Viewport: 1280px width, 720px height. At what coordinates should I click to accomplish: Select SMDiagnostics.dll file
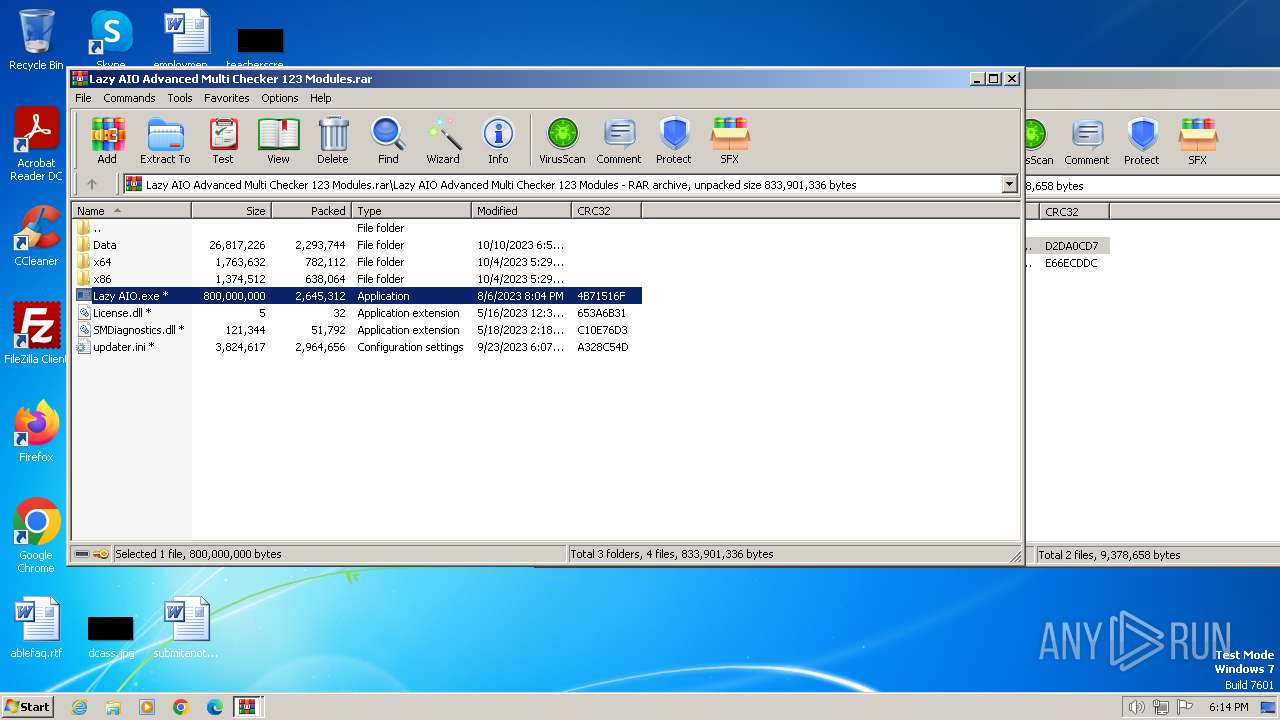(x=357, y=330)
